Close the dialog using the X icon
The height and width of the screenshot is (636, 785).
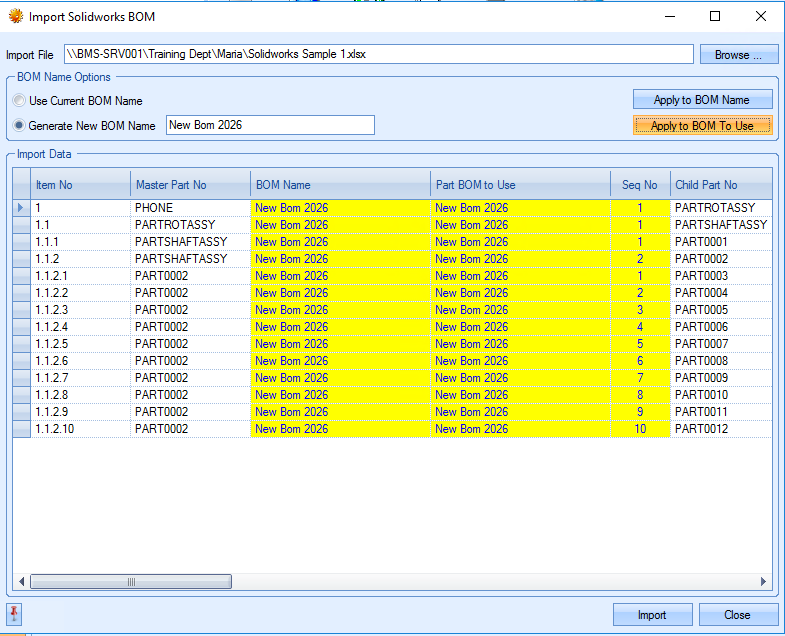(x=760, y=16)
